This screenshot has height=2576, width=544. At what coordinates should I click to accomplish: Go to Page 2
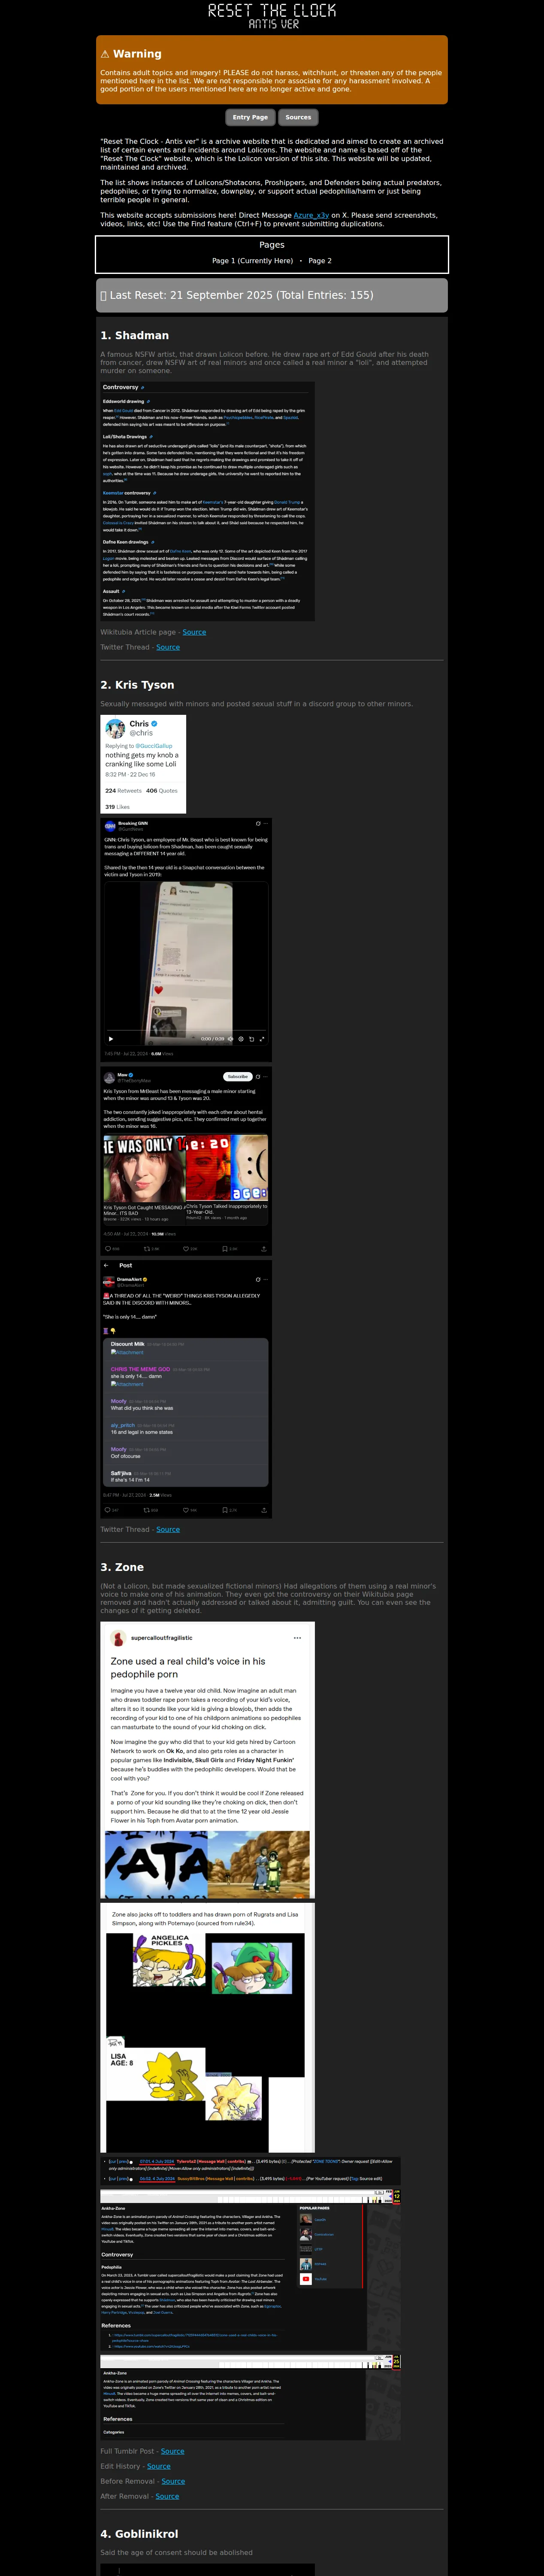320,260
